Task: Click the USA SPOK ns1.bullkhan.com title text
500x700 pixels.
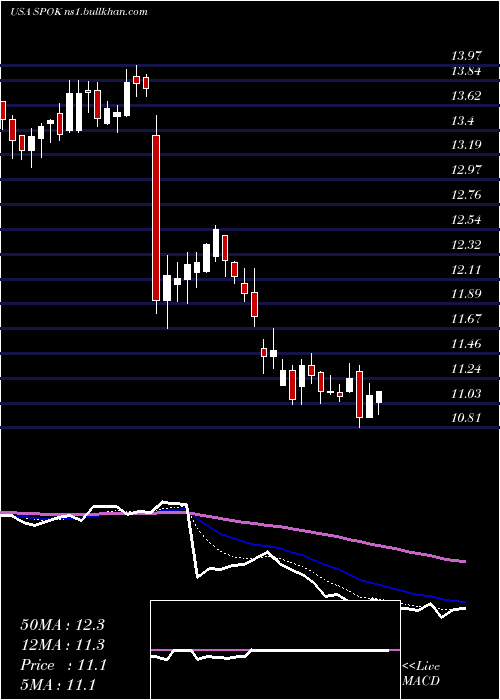Action: click(x=79, y=12)
